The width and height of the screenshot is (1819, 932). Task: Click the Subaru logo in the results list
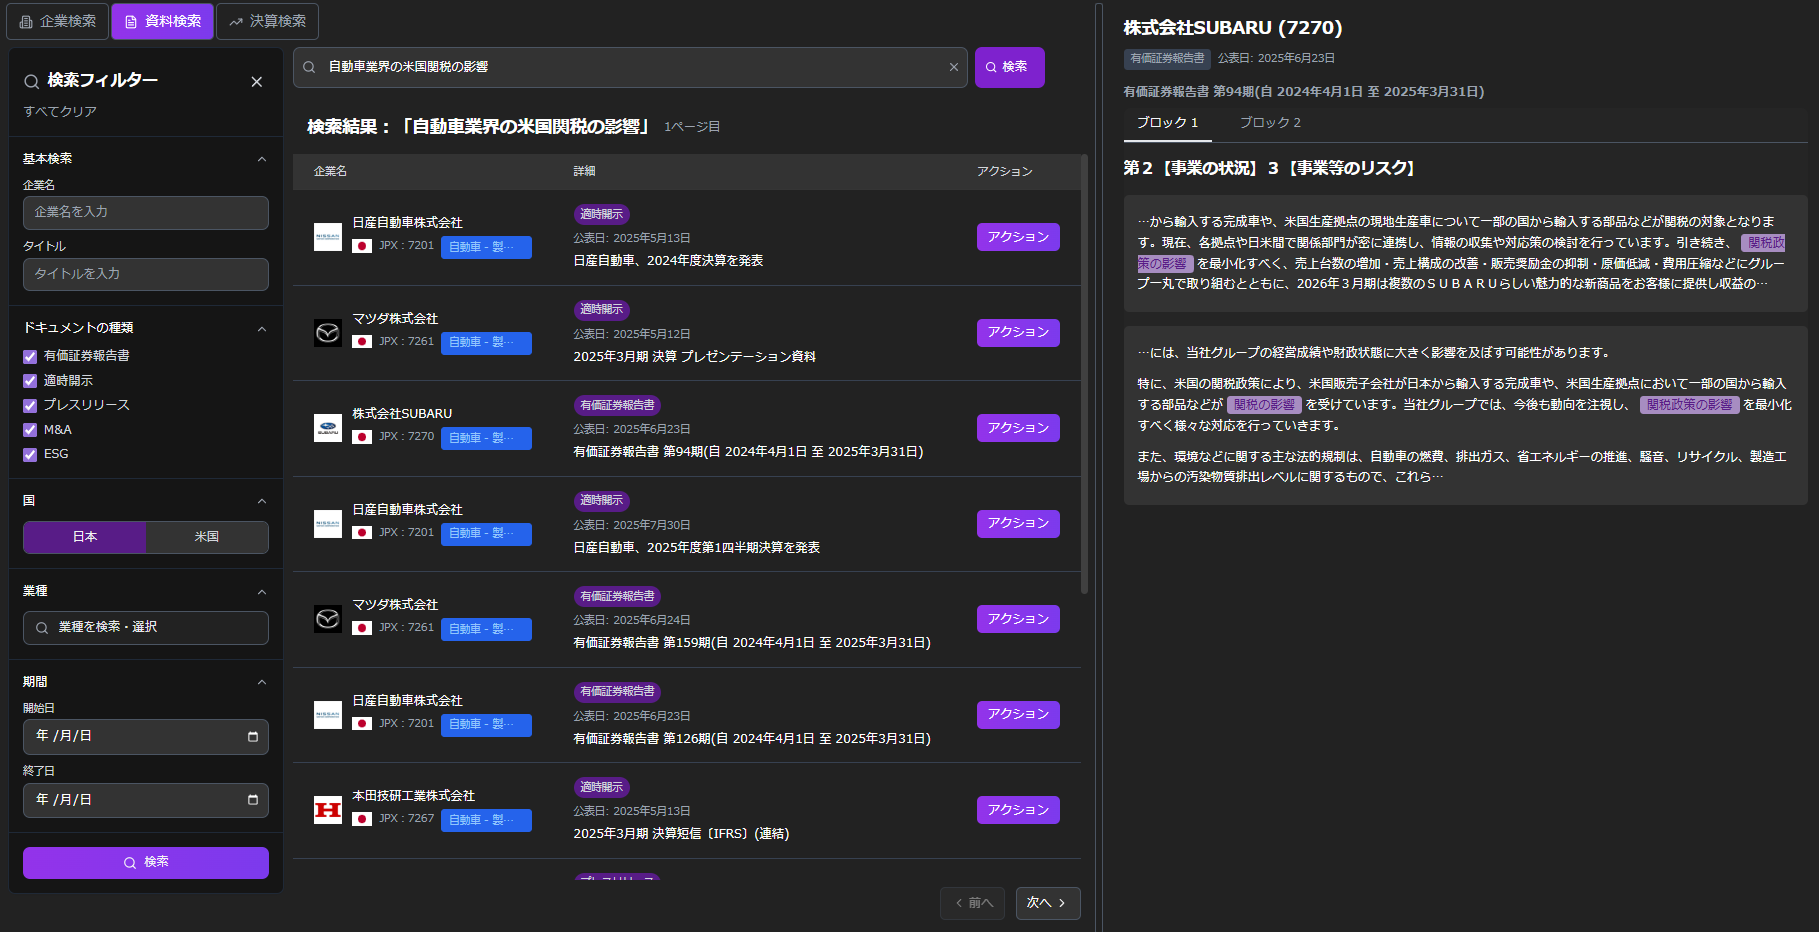[328, 428]
